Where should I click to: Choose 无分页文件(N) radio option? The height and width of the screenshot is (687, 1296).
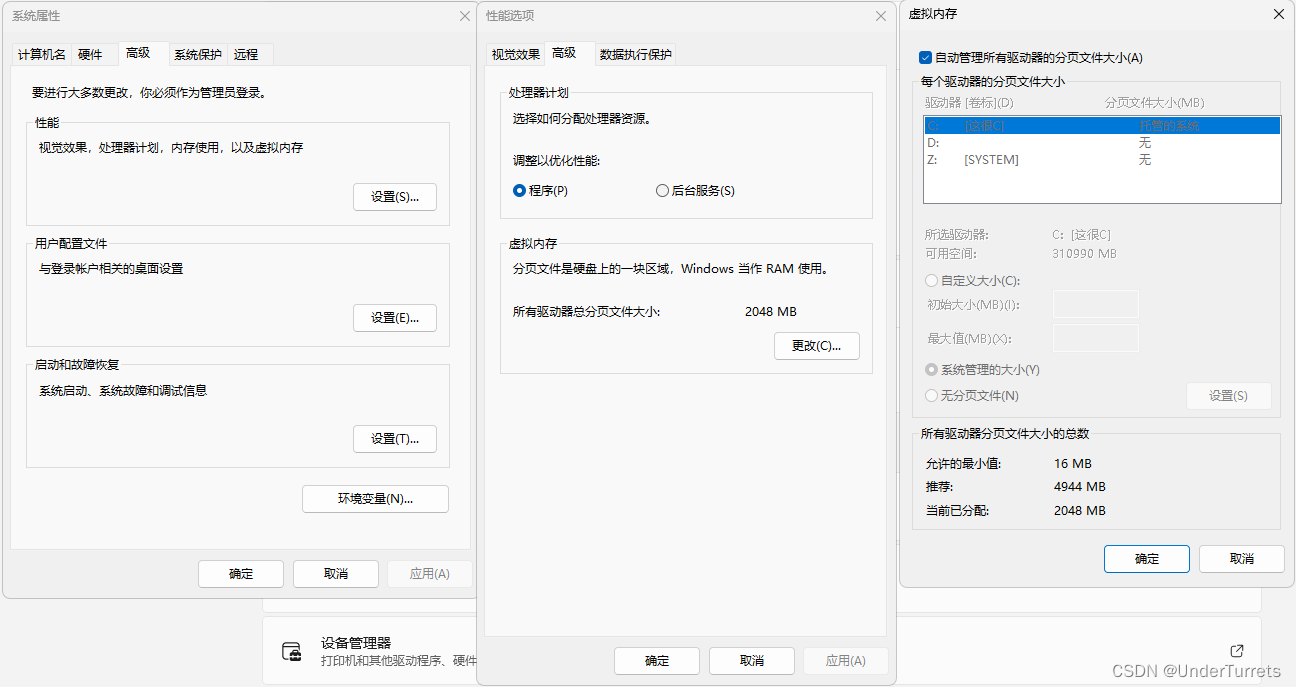pyautogui.click(x=932, y=396)
